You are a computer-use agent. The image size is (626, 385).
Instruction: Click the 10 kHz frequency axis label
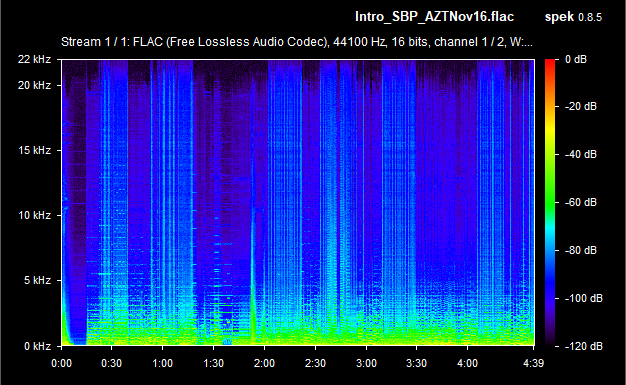tap(34, 215)
